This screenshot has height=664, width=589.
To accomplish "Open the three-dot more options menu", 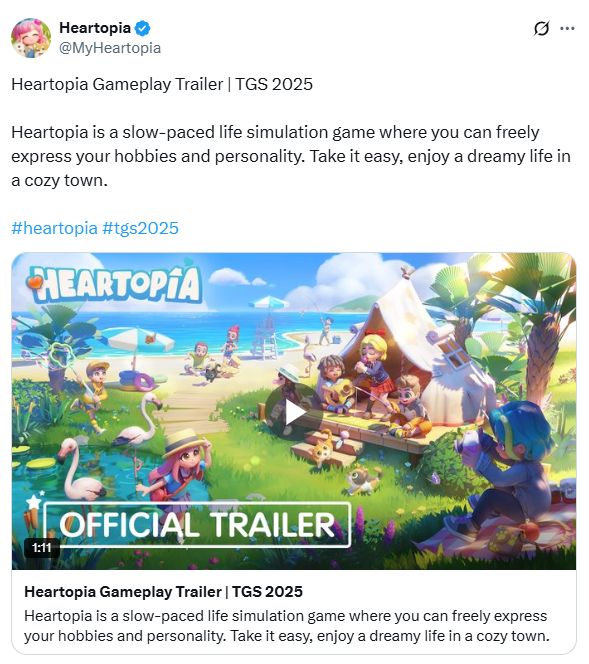I will click(567, 28).
